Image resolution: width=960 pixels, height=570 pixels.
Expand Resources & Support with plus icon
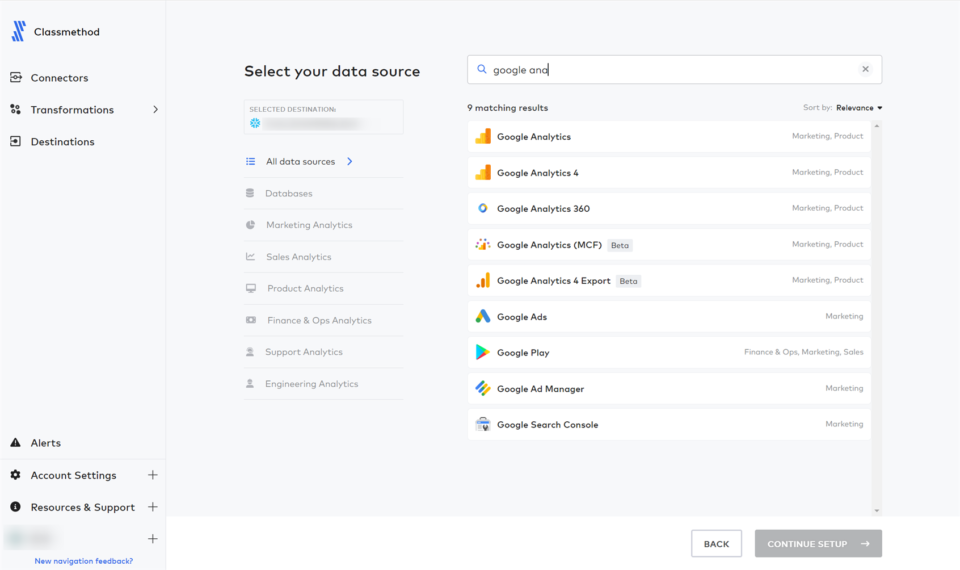pos(153,508)
